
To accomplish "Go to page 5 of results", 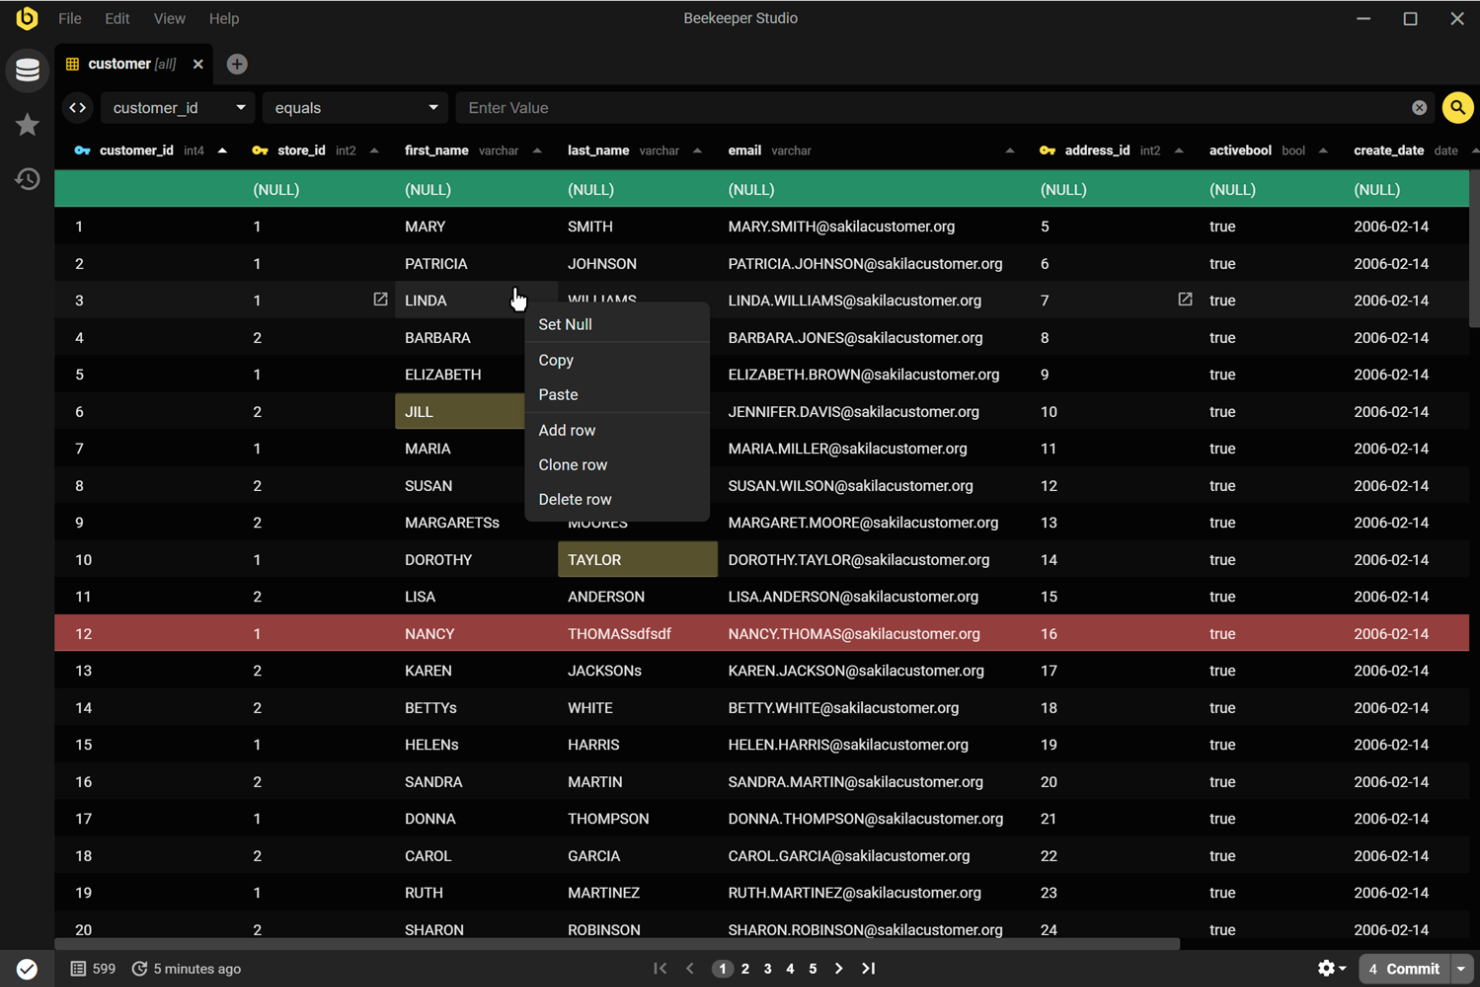I will [812, 968].
